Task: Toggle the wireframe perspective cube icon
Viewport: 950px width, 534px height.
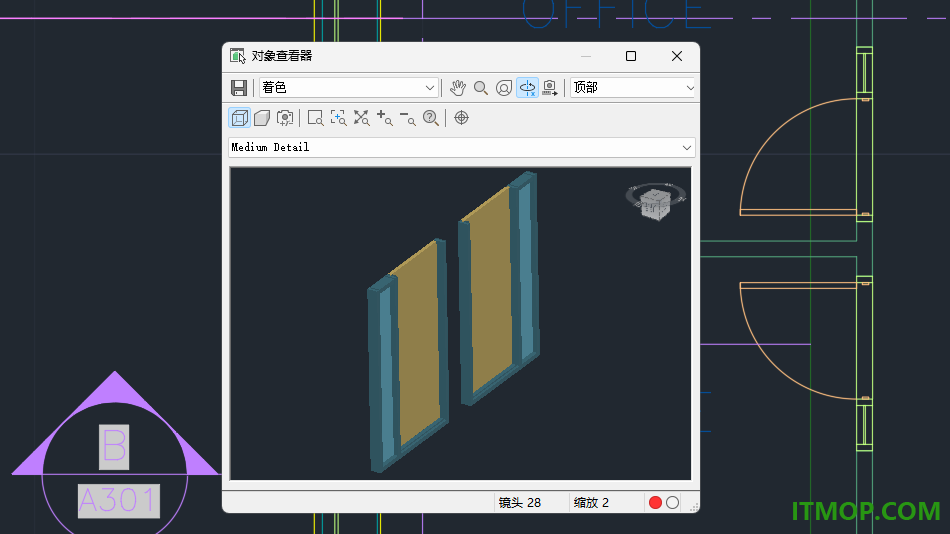Action: (x=239, y=118)
